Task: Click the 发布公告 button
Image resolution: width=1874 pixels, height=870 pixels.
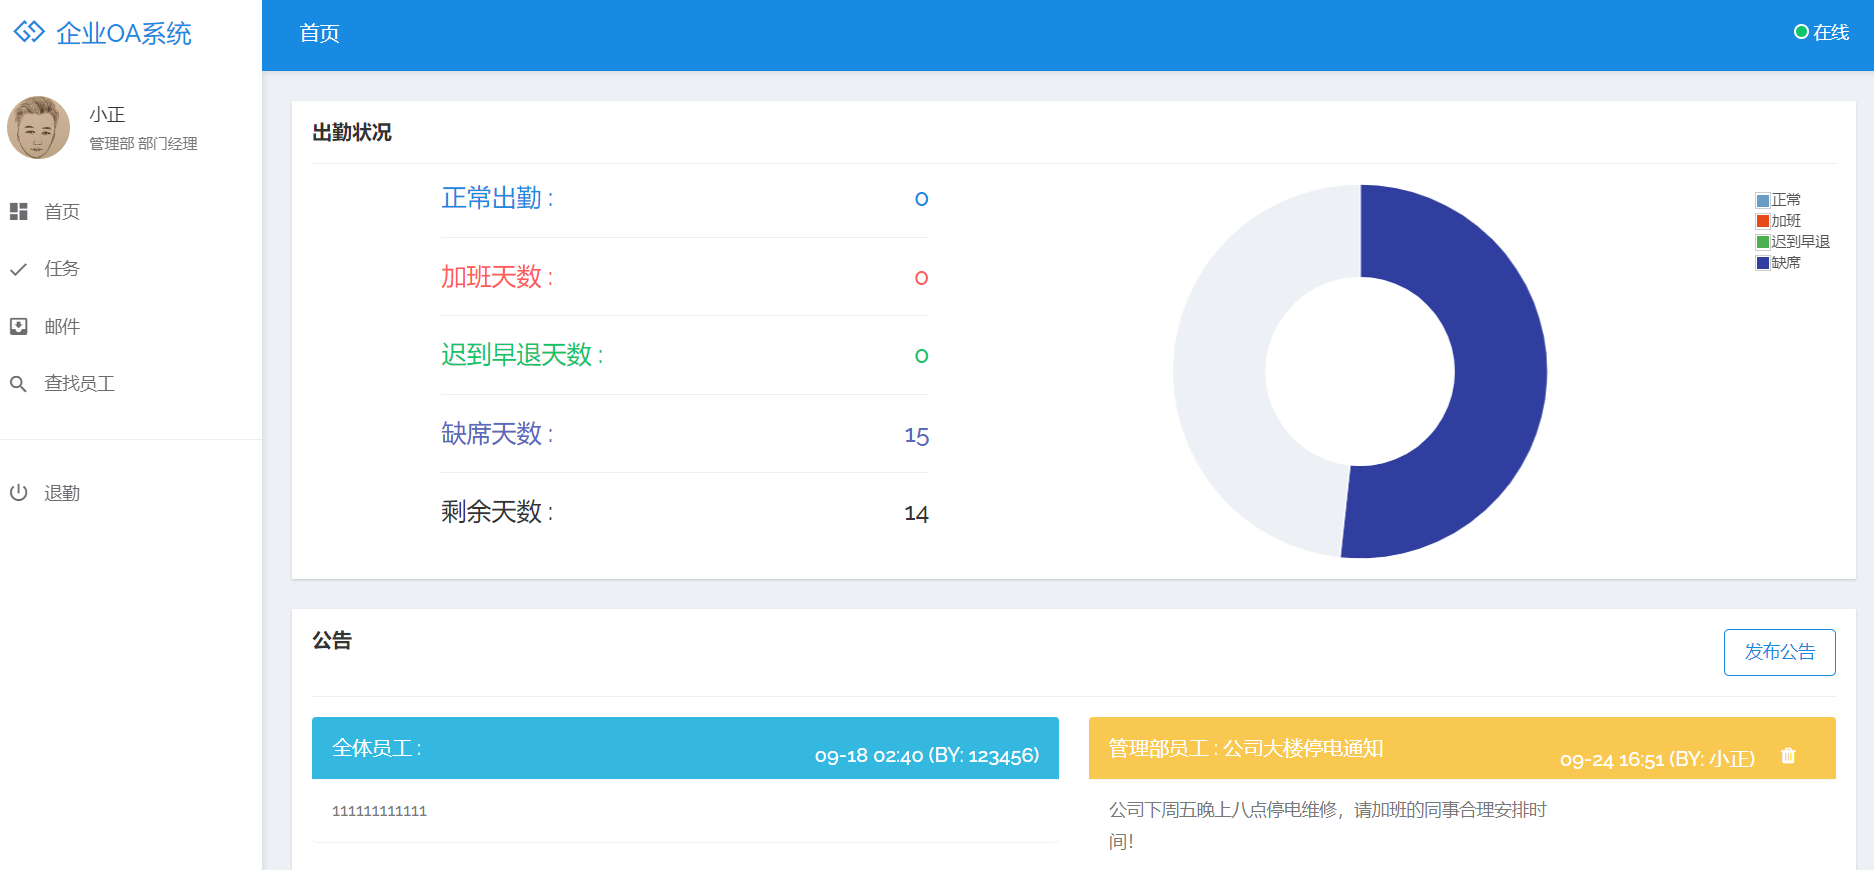Action: point(1779,652)
